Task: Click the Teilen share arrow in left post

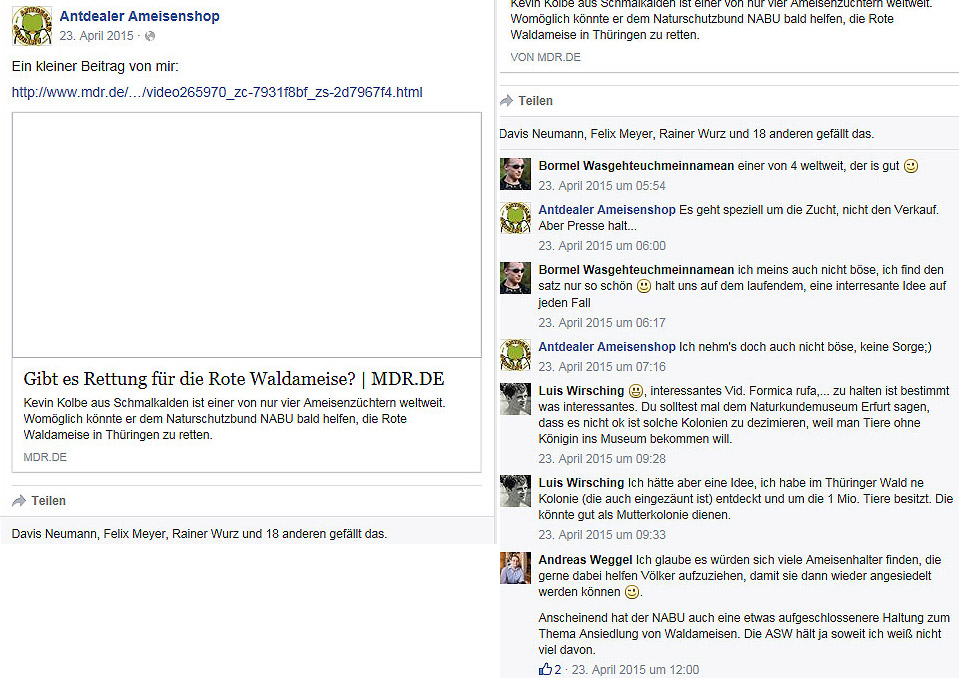Action: (x=19, y=500)
